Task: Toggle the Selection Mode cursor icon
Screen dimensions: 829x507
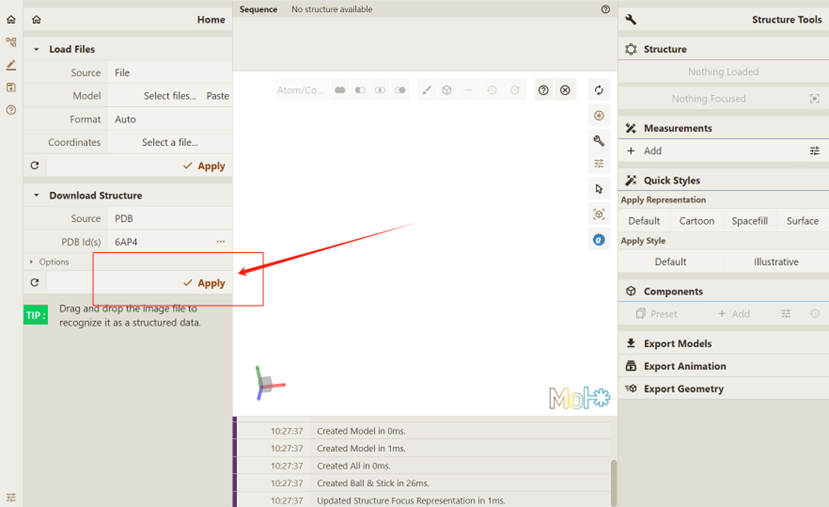Action: coord(599,189)
